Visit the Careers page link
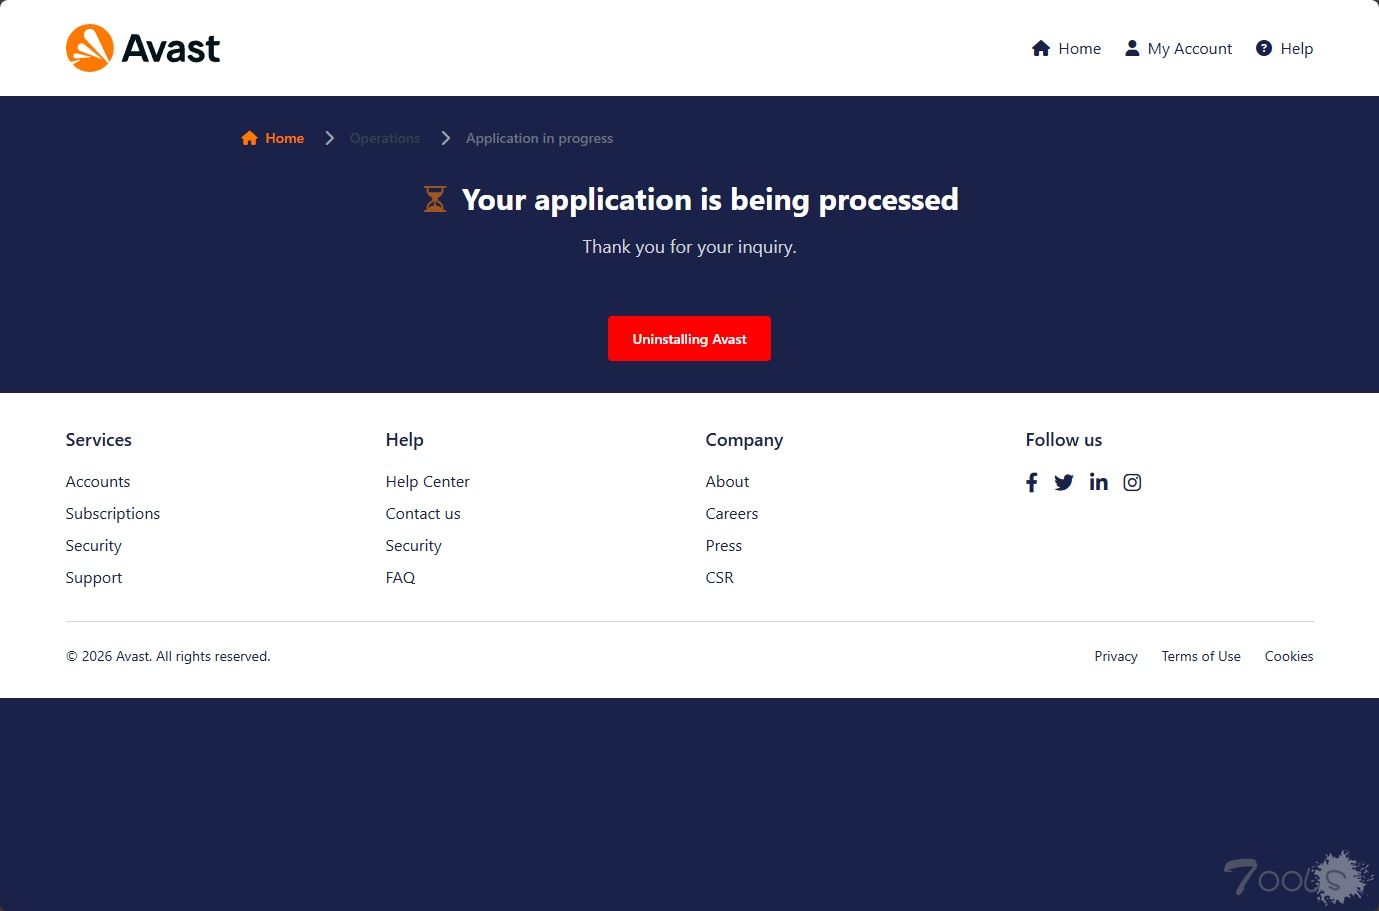 pyautogui.click(x=732, y=514)
